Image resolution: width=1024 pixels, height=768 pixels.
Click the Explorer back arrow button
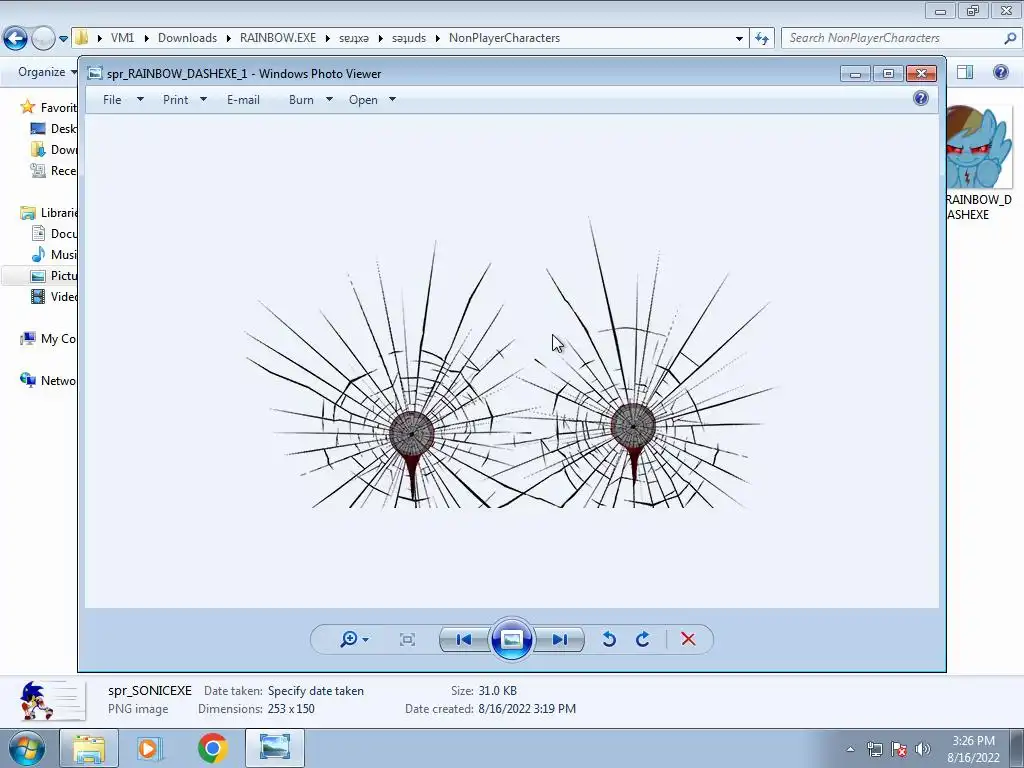coord(15,38)
